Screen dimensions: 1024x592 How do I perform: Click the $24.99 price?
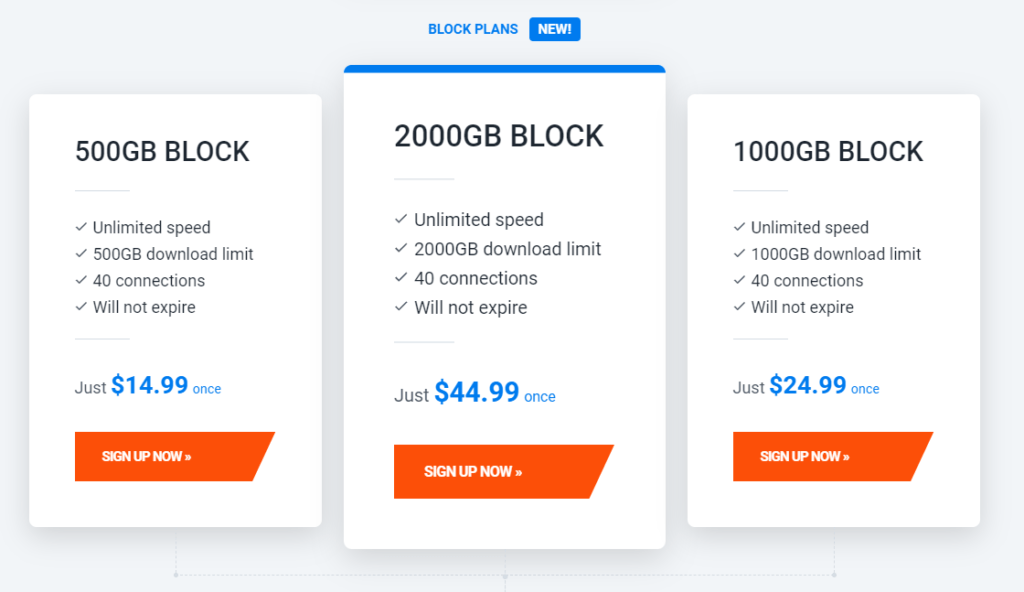point(808,385)
